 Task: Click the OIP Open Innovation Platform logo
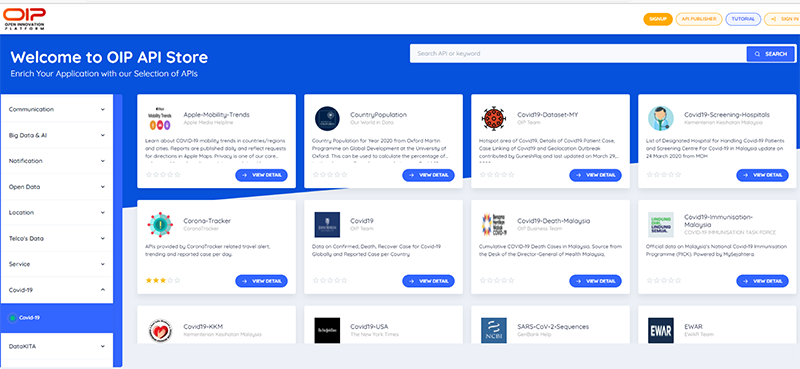(x=24, y=19)
